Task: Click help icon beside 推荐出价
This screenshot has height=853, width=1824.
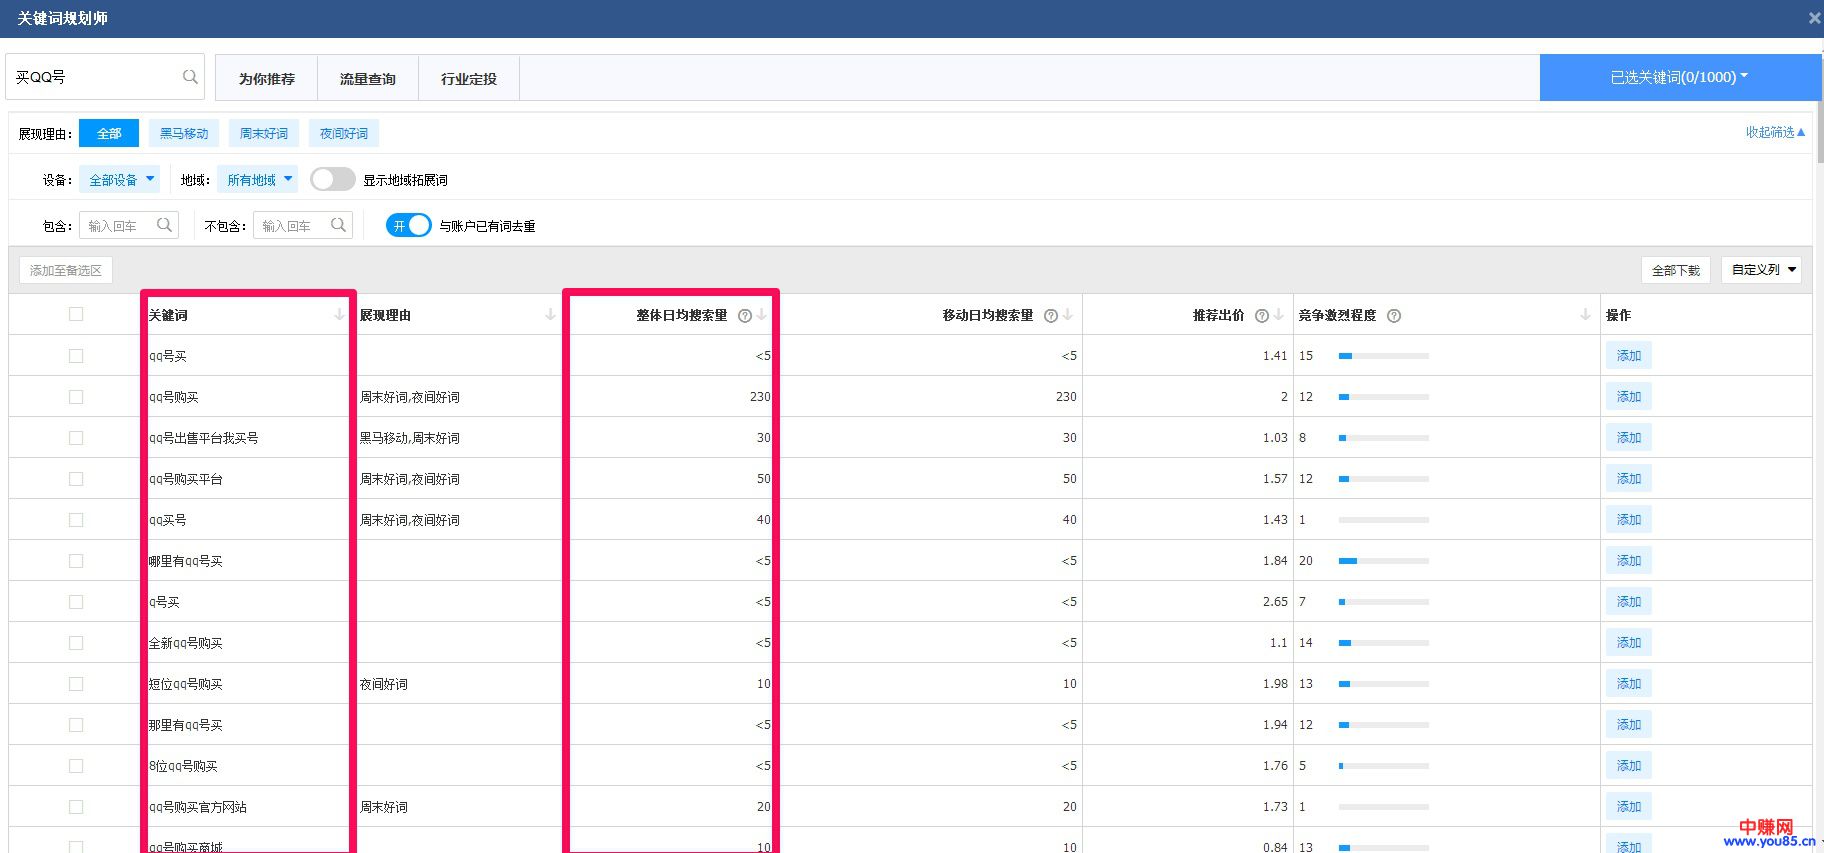Action: [x=1261, y=316]
